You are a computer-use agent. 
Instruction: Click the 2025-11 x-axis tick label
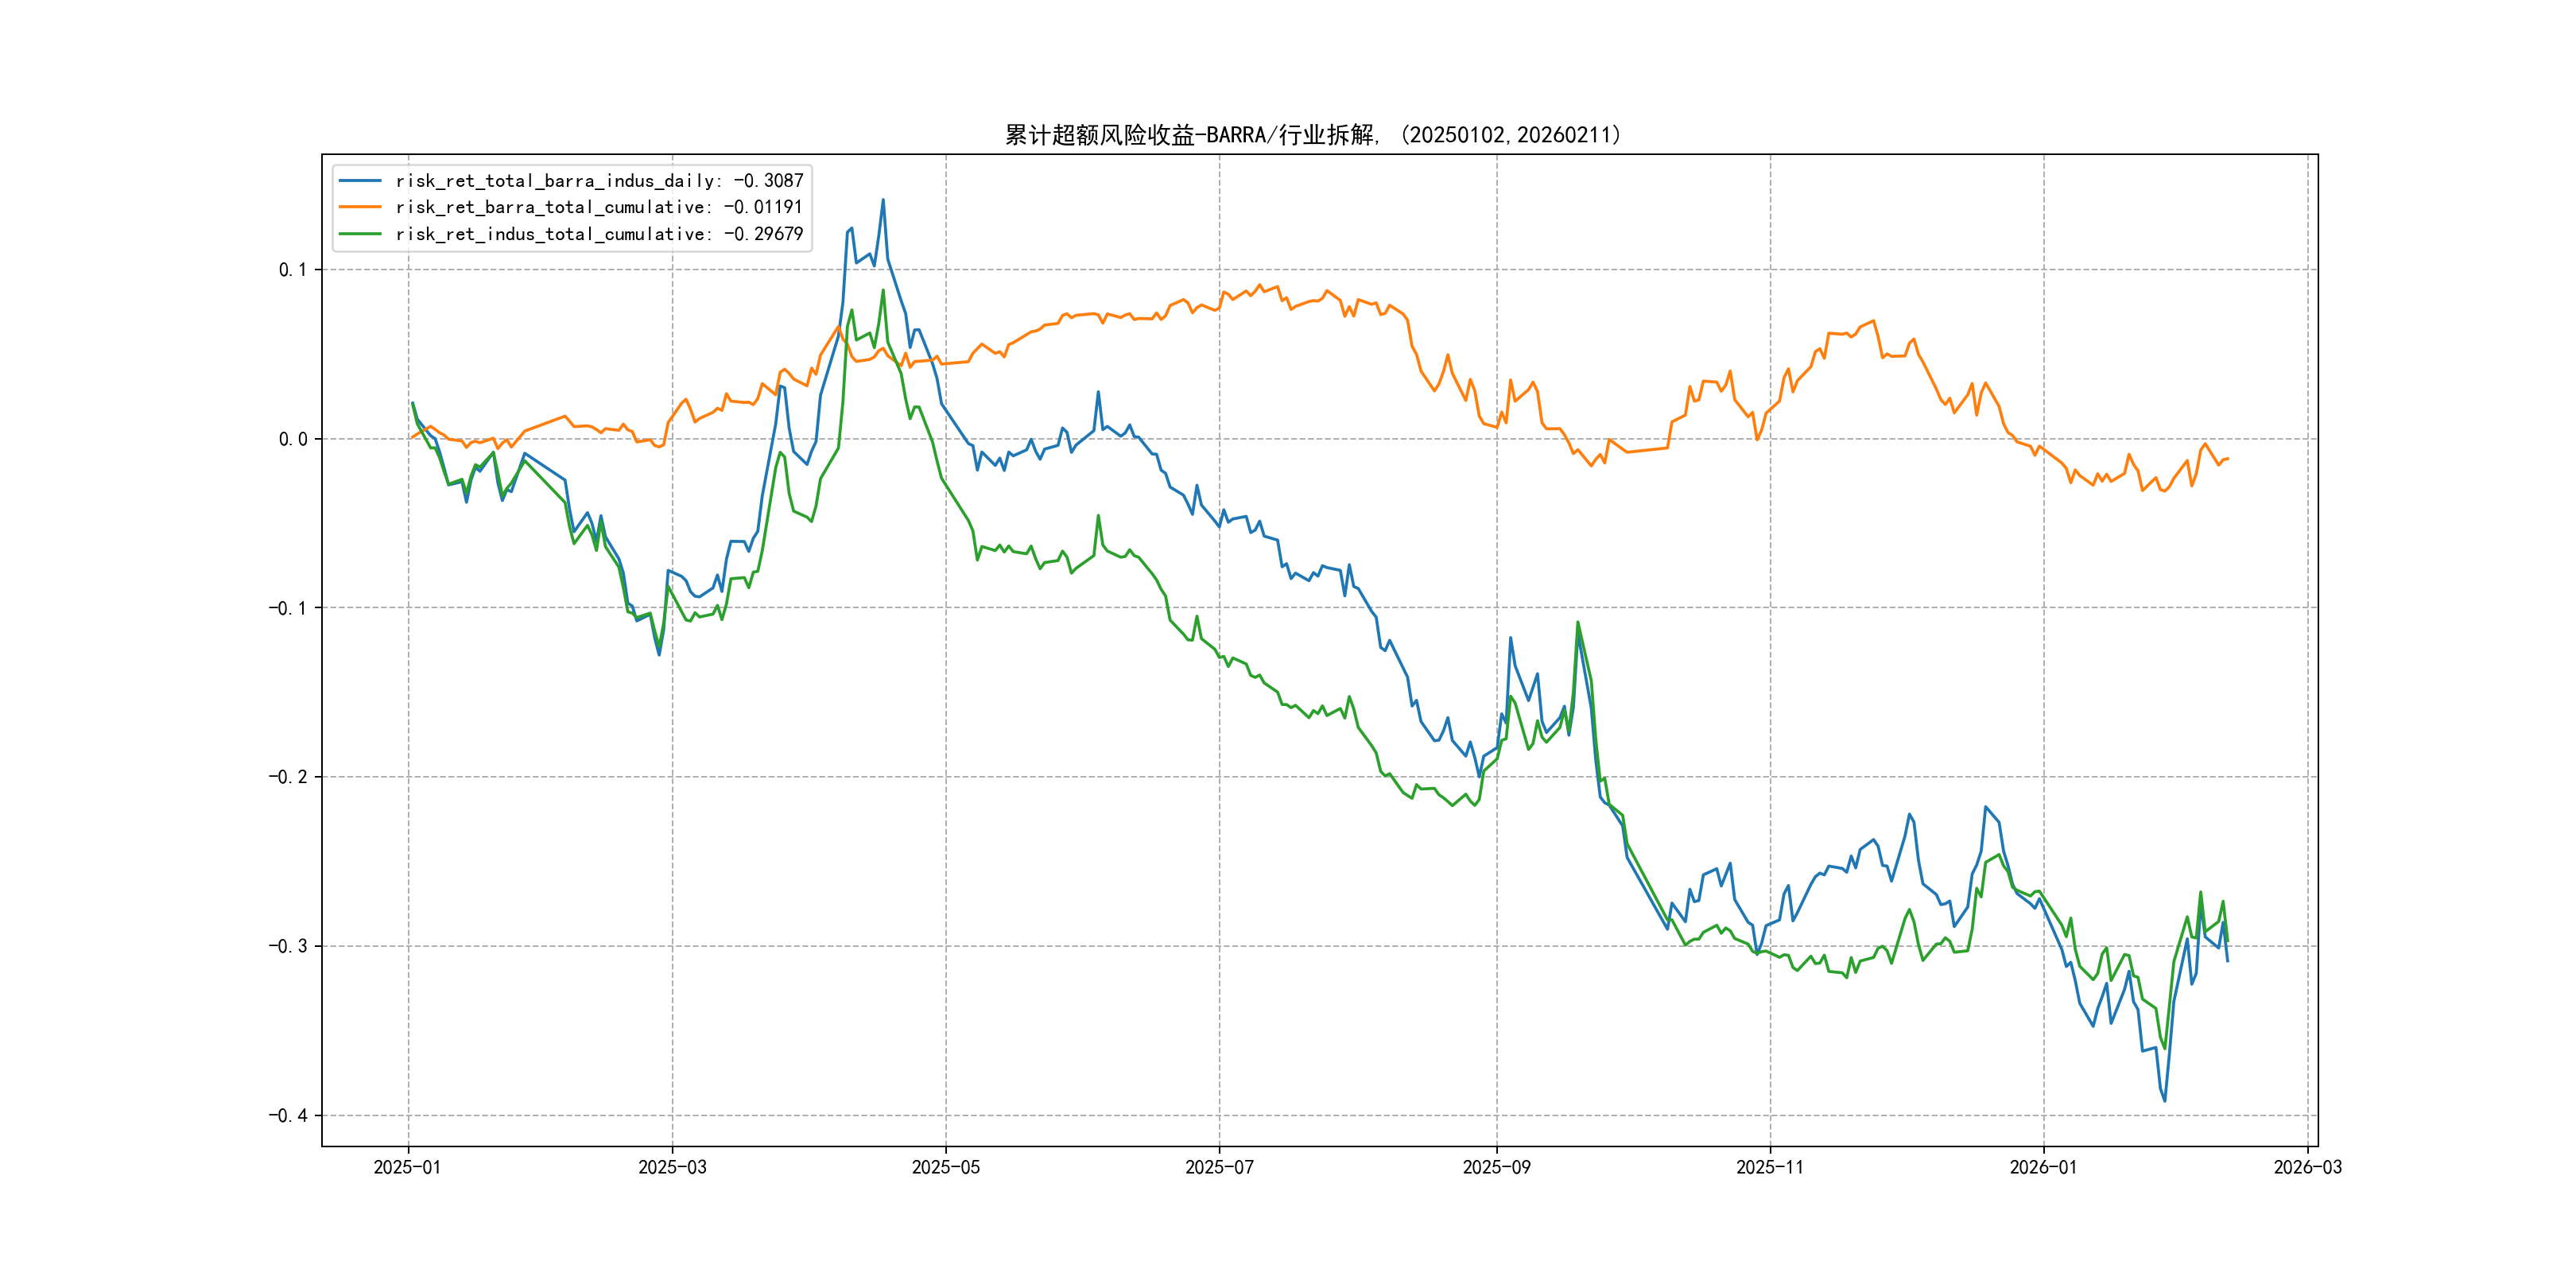point(1770,1167)
